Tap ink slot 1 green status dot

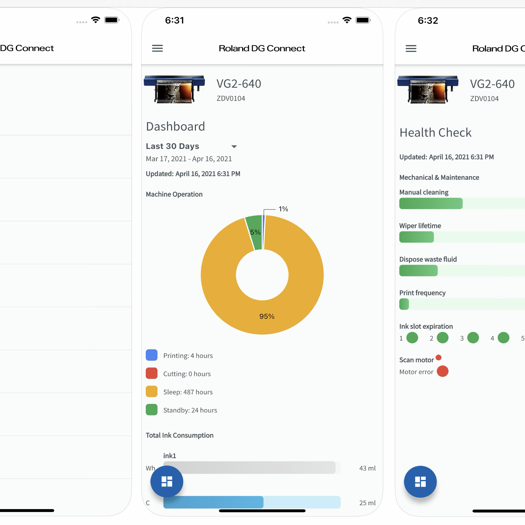point(412,338)
